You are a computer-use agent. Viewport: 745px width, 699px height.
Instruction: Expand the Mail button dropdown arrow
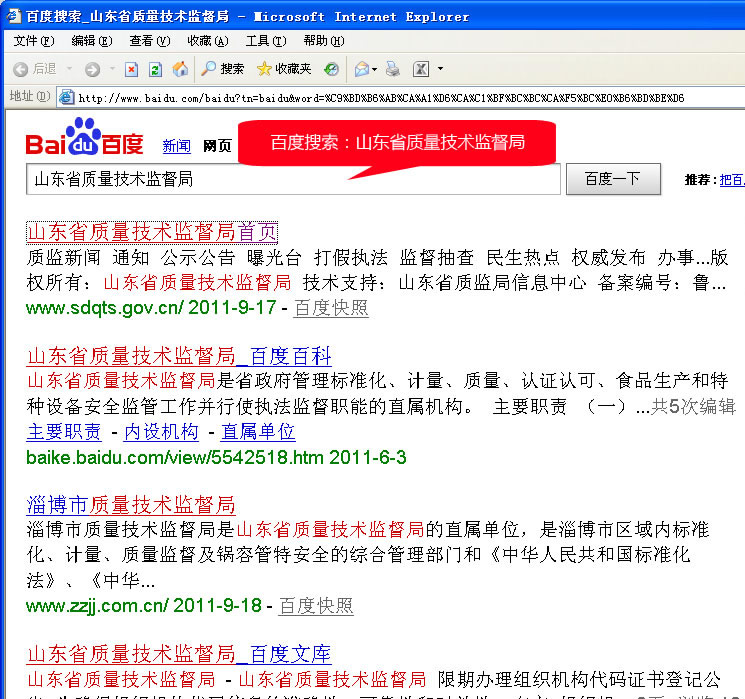[375, 69]
